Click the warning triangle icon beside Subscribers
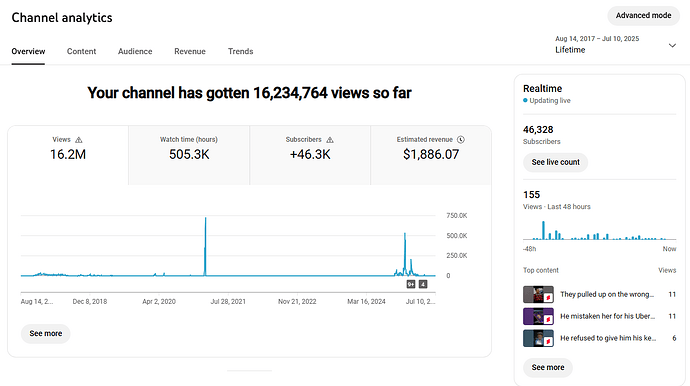 330,140
